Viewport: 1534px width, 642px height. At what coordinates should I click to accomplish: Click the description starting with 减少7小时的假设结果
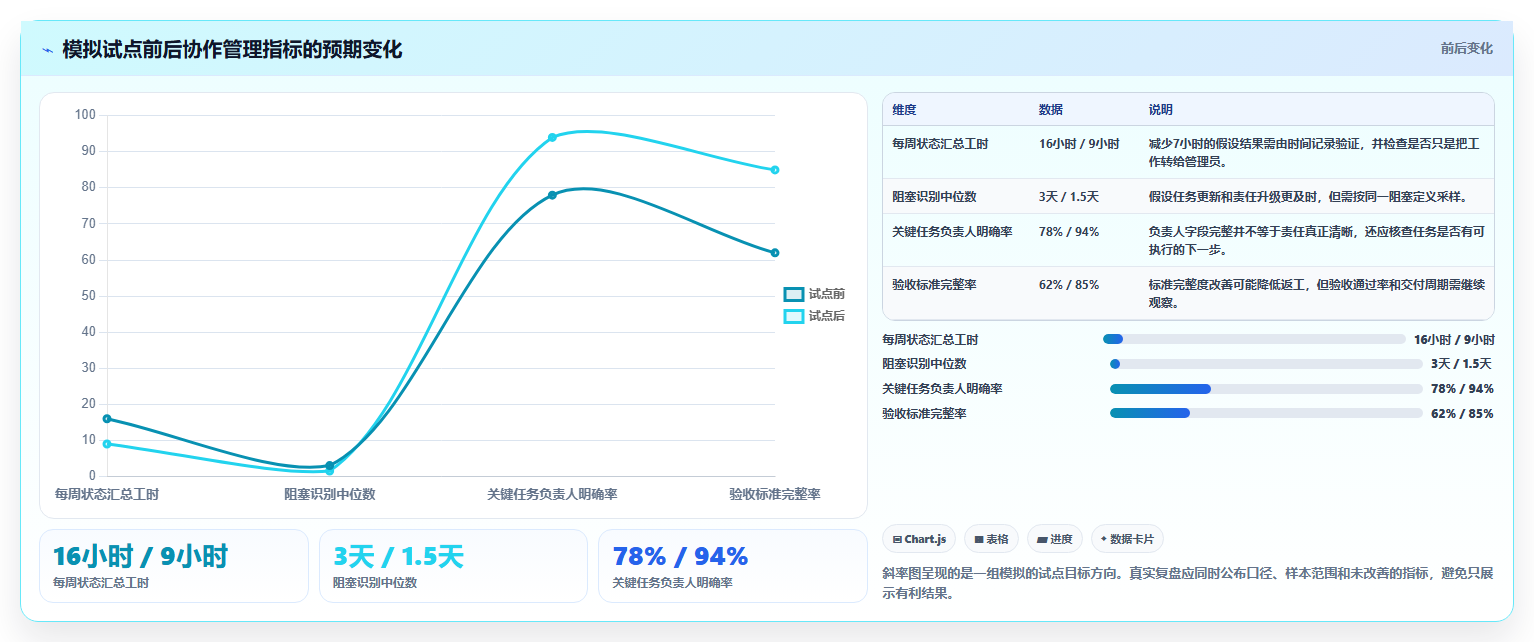tap(1315, 152)
